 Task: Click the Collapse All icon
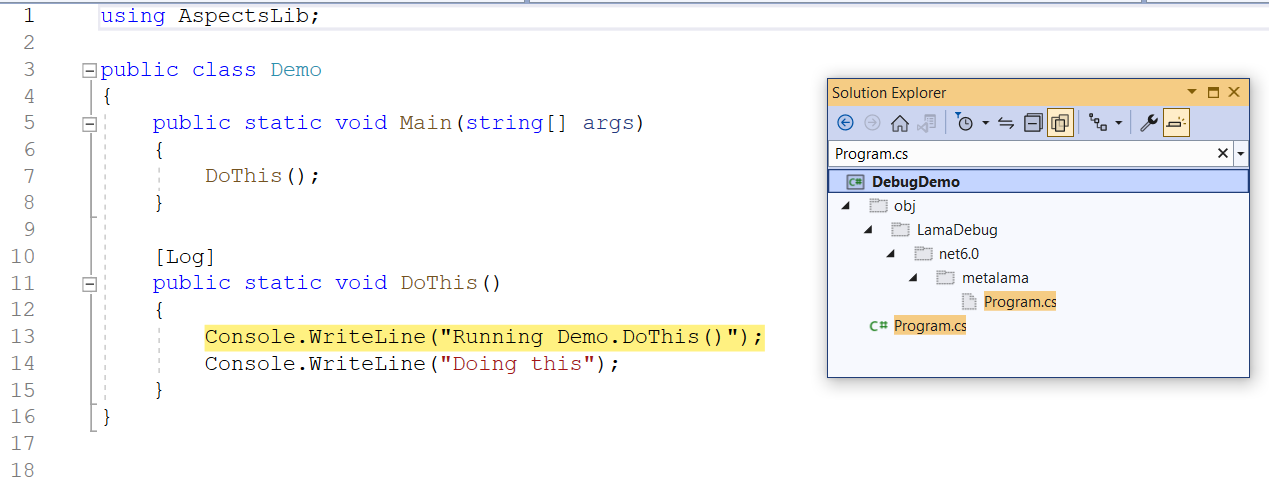click(1033, 123)
